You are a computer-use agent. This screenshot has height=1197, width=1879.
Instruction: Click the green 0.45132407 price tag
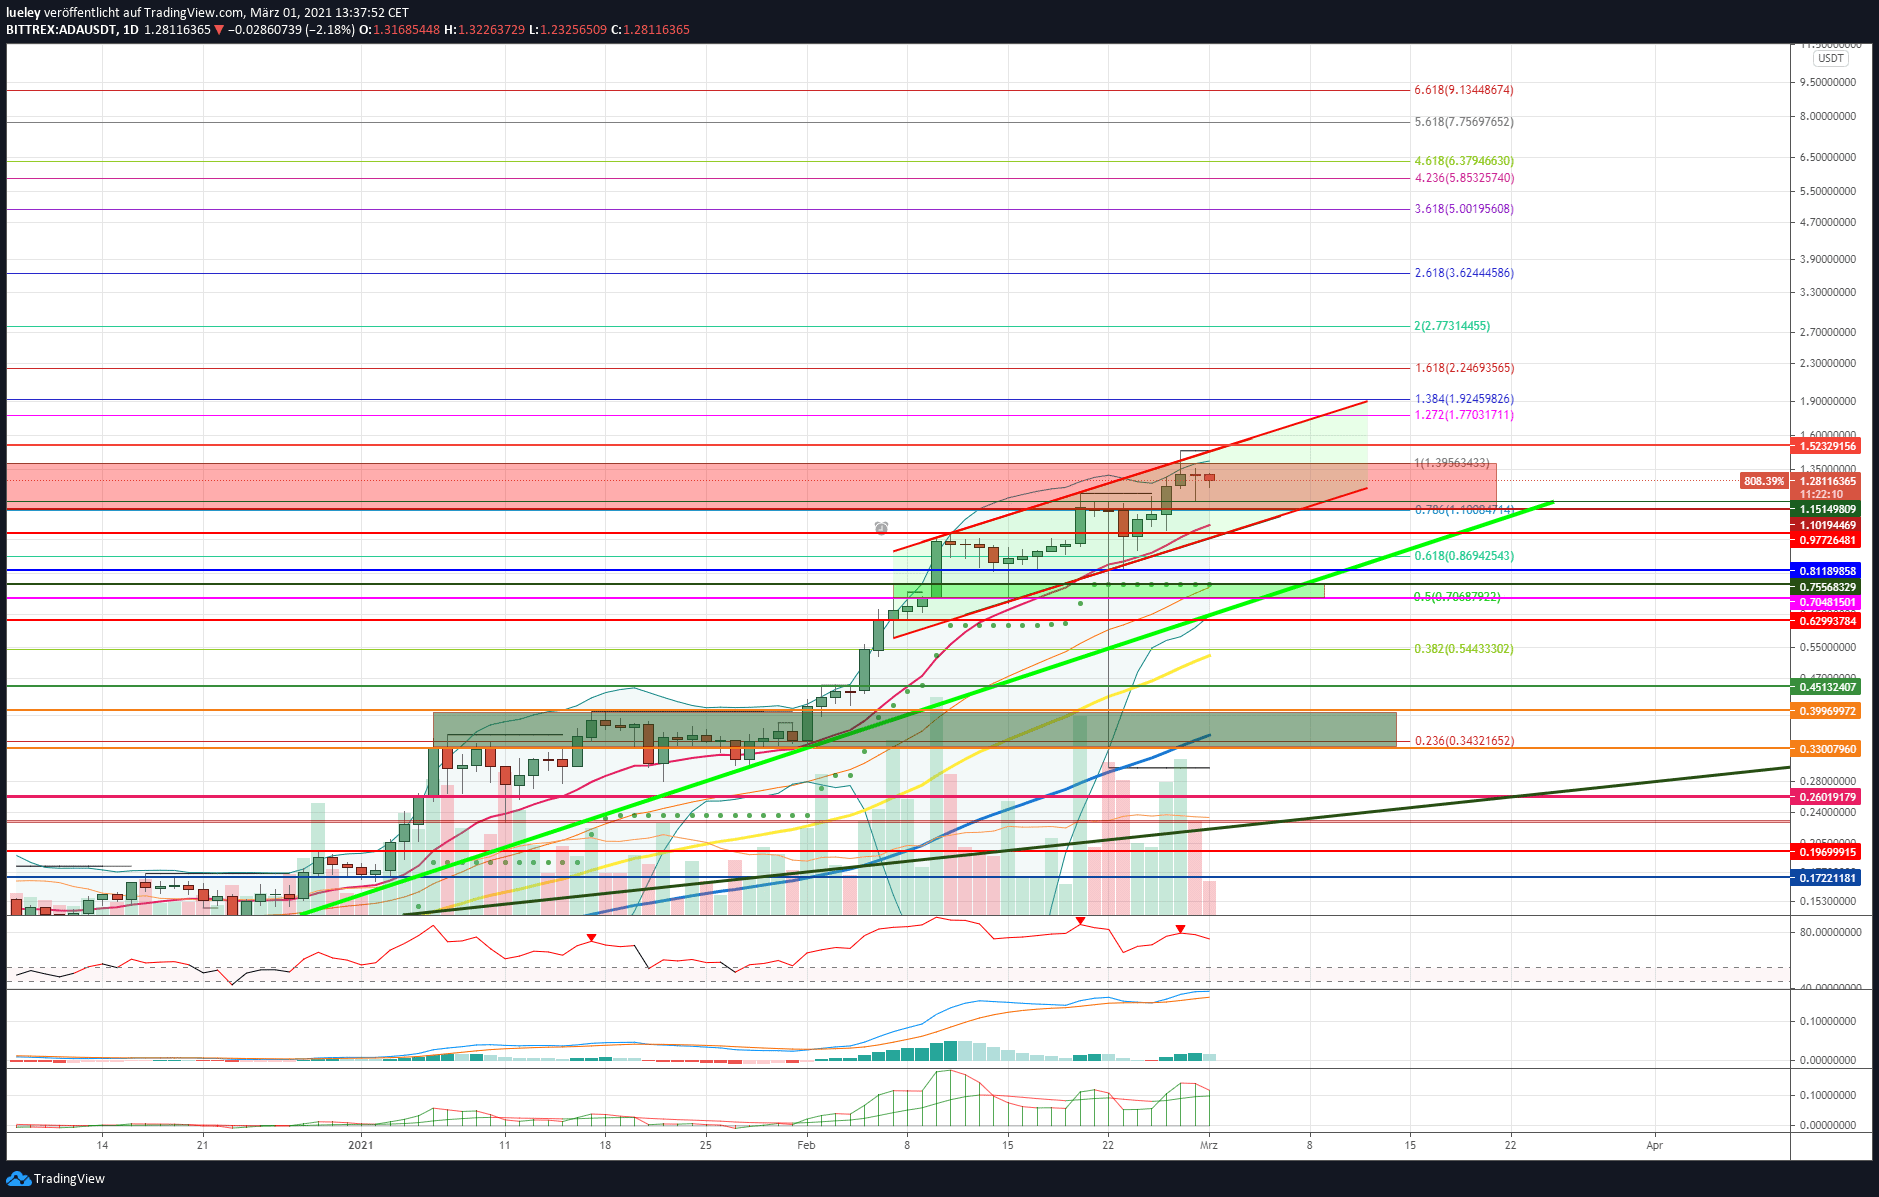click(1828, 687)
